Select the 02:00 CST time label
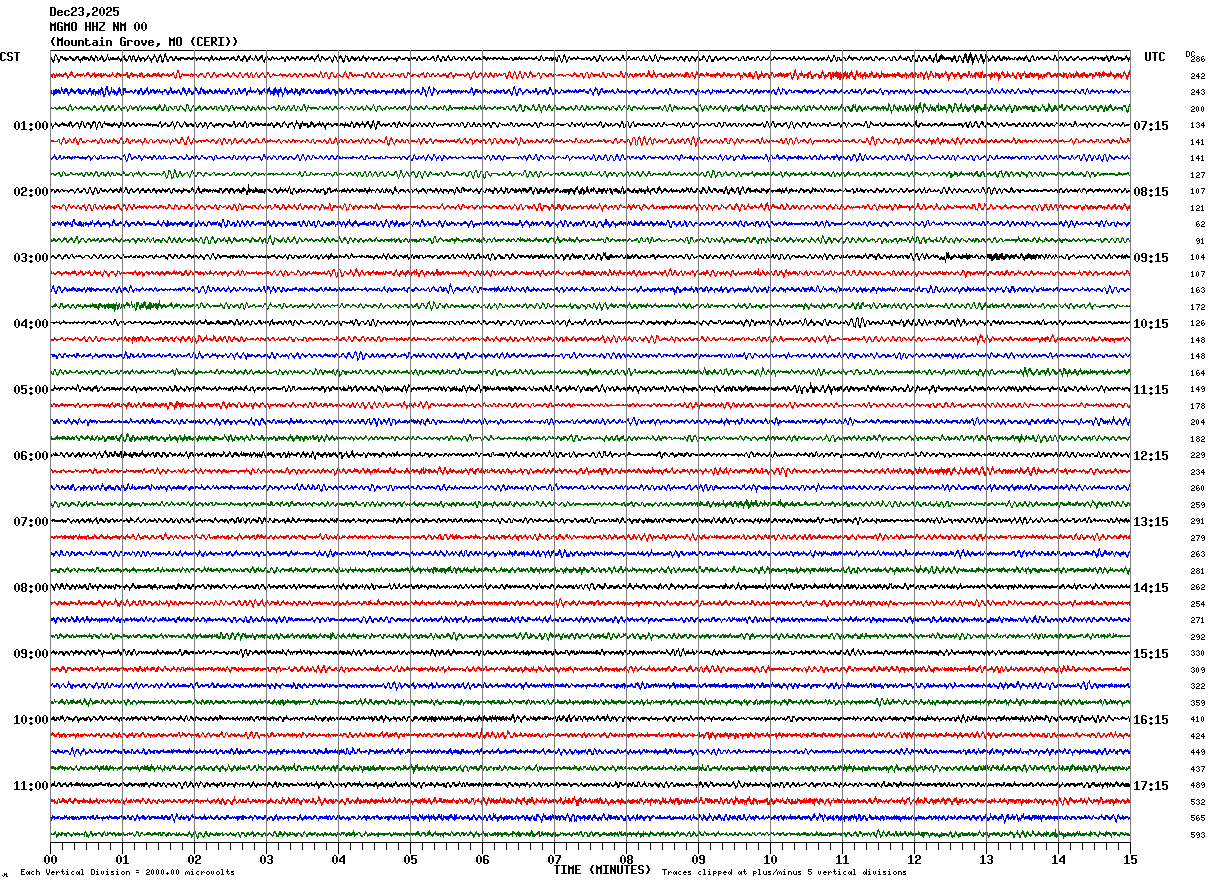This screenshot has height=886, width=1210. (x=31, y=192)
